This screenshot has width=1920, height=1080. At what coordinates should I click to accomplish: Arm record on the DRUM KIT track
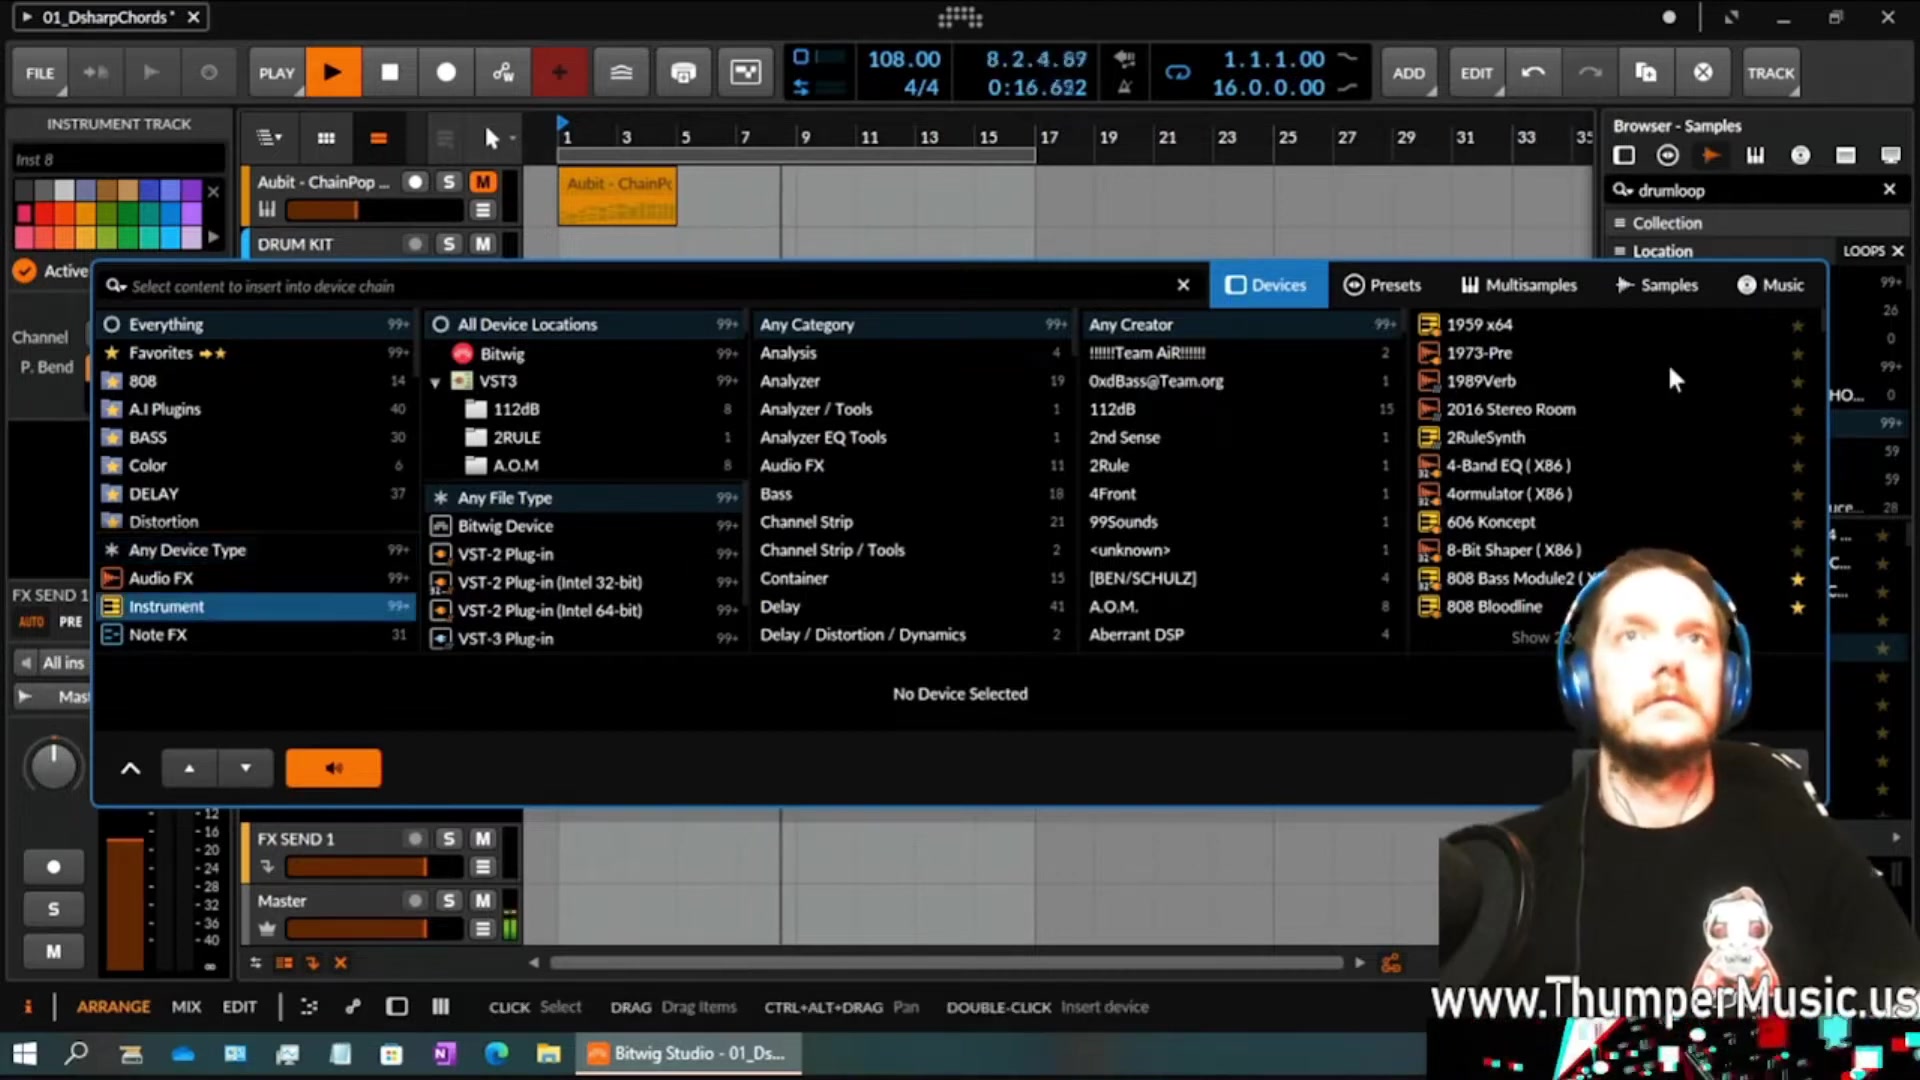coord(414,244)
